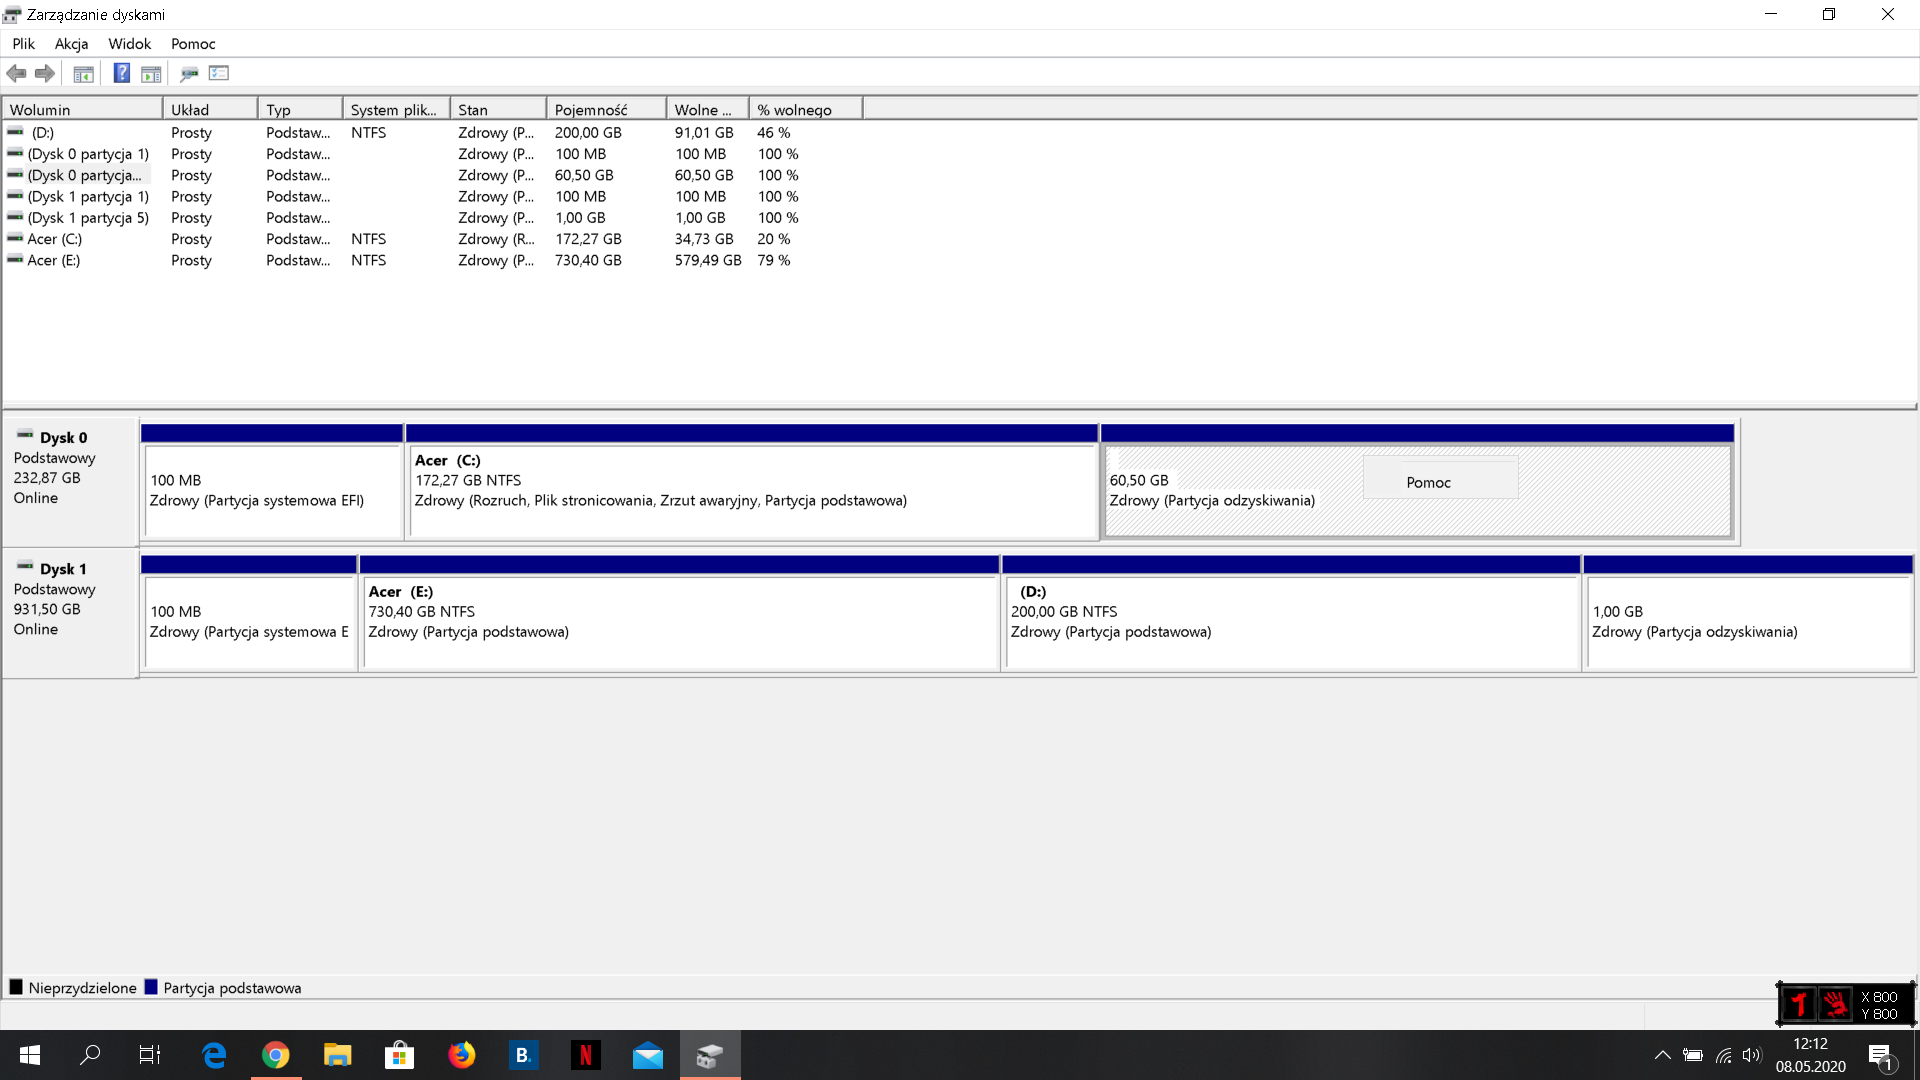
Task: Click the Rescan disks toolbar icon
Action: [x=189, y=73]
